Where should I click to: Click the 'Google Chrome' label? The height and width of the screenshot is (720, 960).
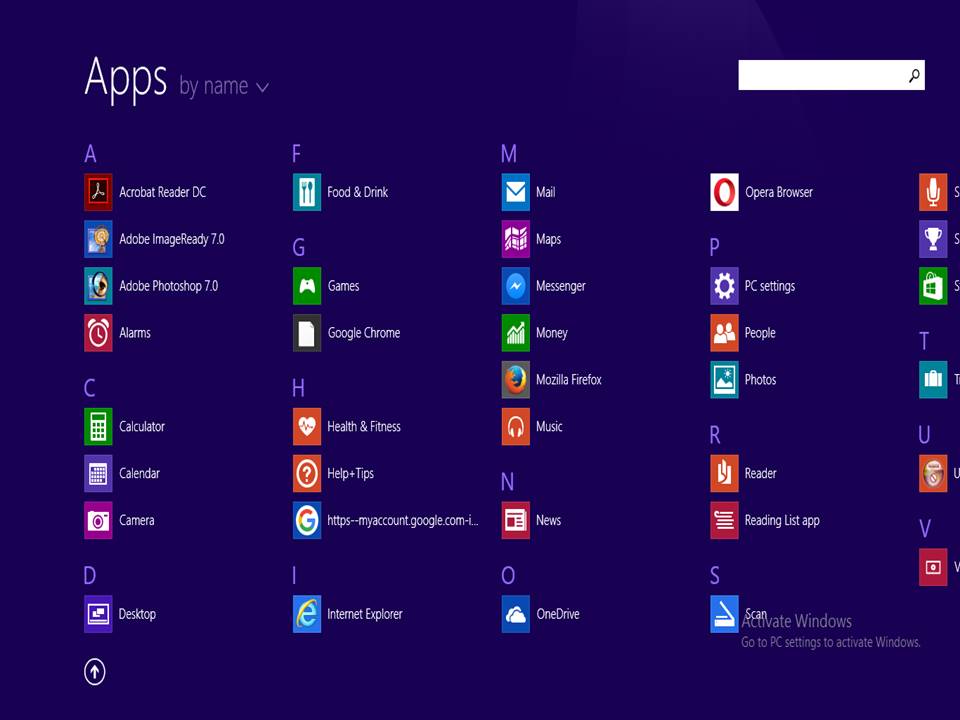click(364, 333)
